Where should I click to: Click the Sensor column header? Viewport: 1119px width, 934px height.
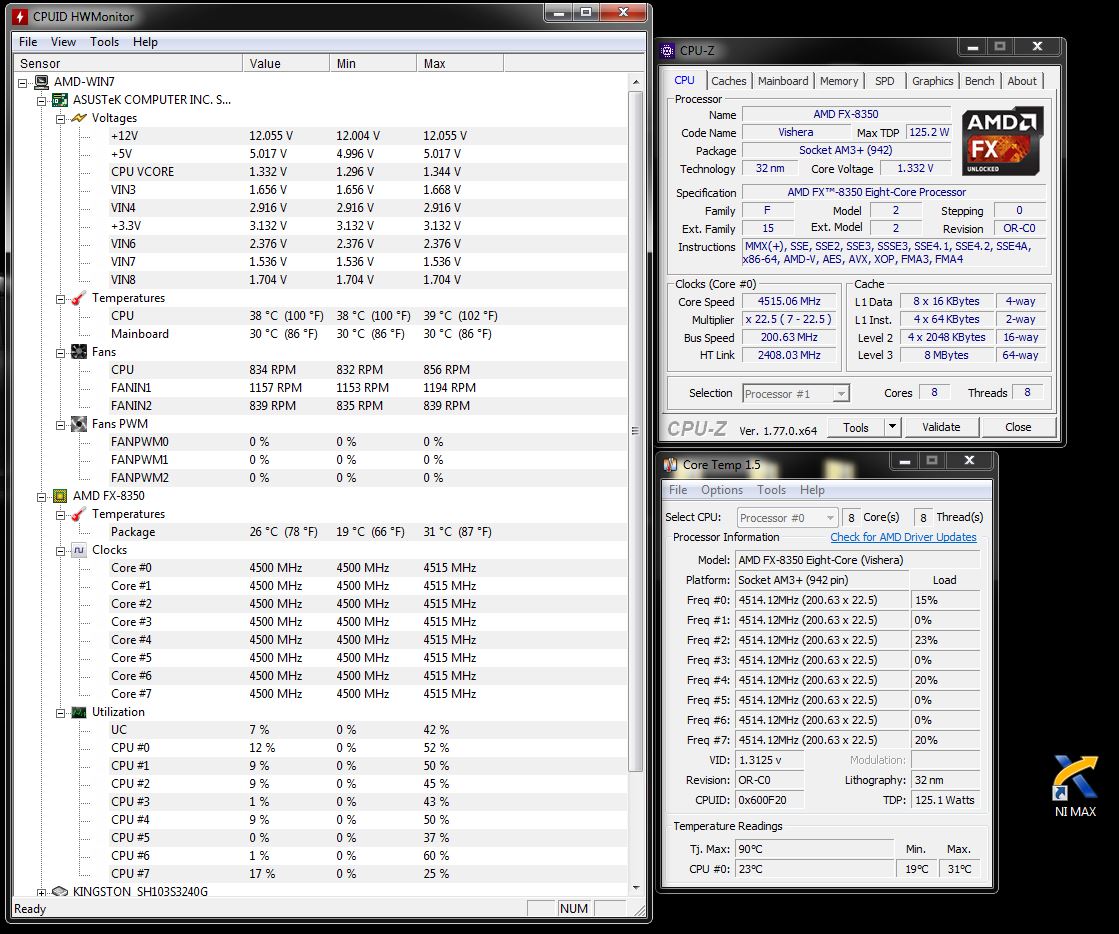(x=128, y=64)
